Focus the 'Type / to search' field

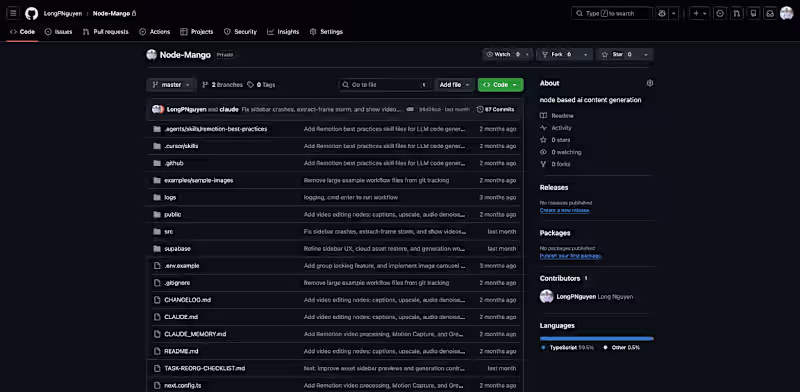coord(612,13)
